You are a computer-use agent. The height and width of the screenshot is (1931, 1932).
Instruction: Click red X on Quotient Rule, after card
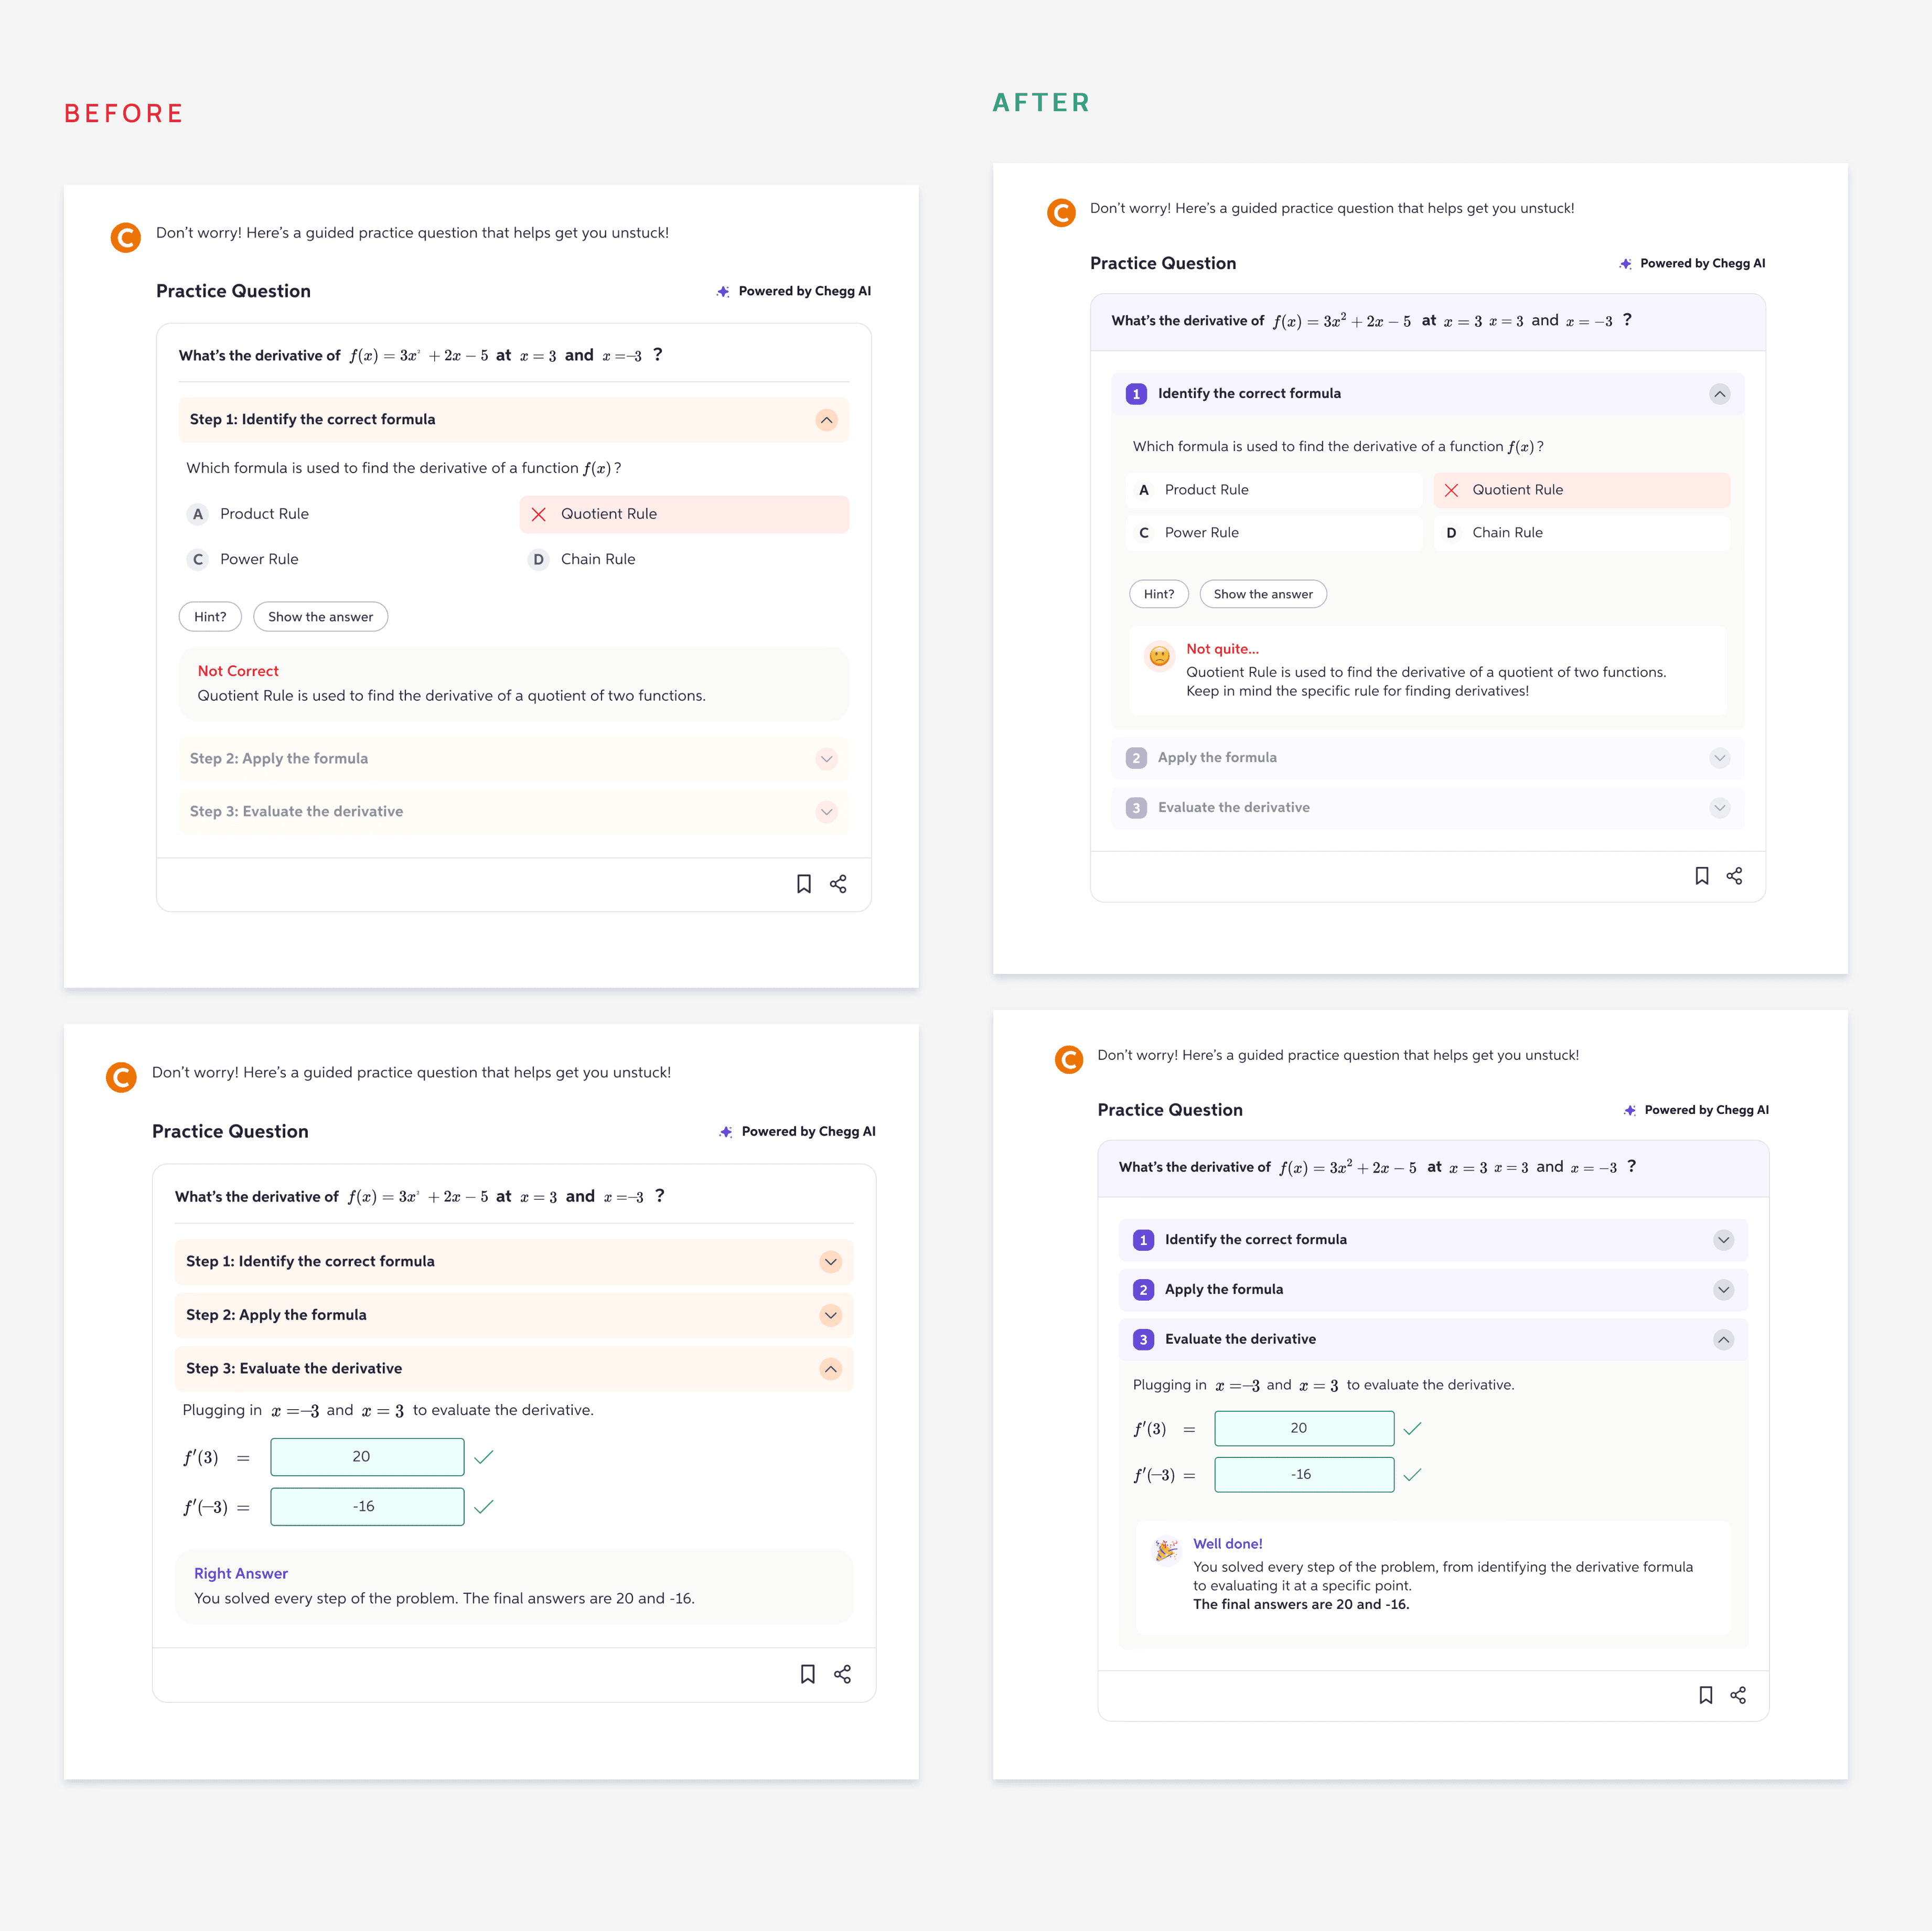1451,490
